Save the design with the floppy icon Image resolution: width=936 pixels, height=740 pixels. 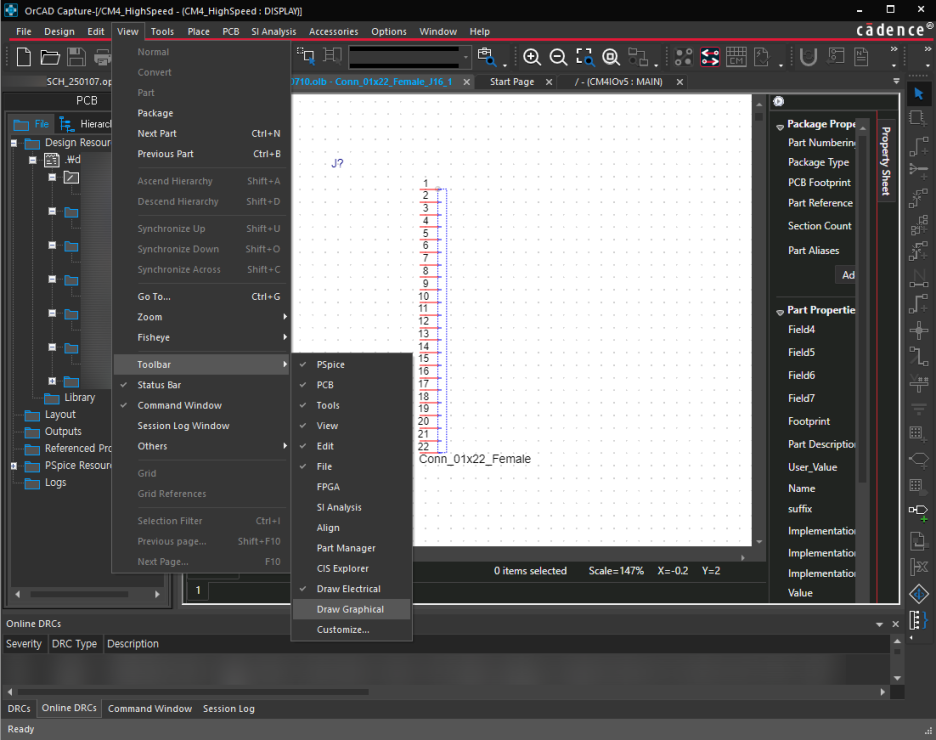76,57
